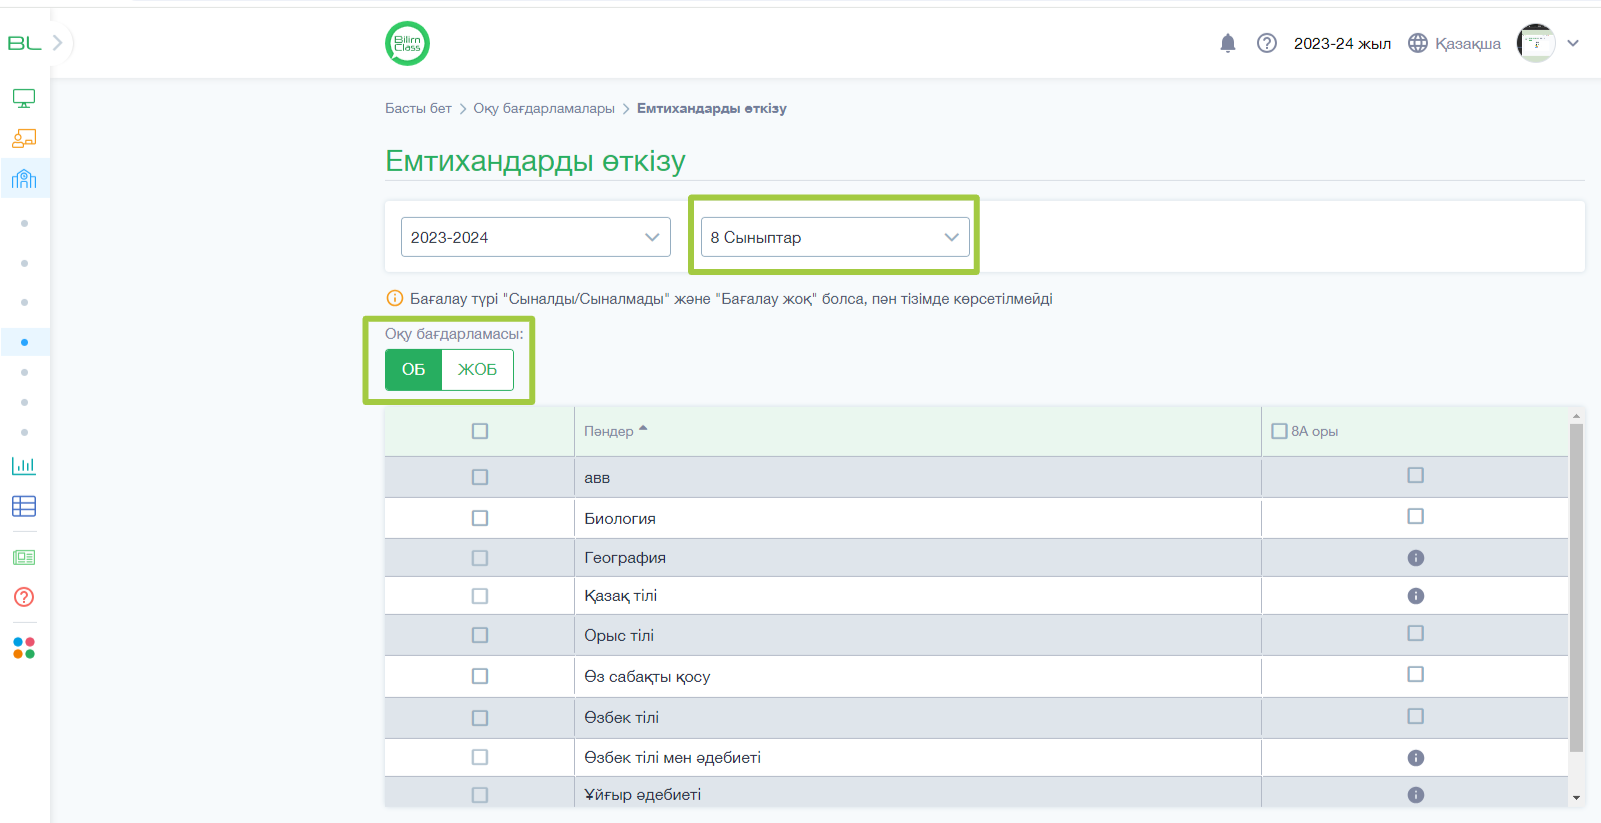Open the teacher board icon in sidebar
The height and width of the screenshot is (823, 1601).
[24, 138]
